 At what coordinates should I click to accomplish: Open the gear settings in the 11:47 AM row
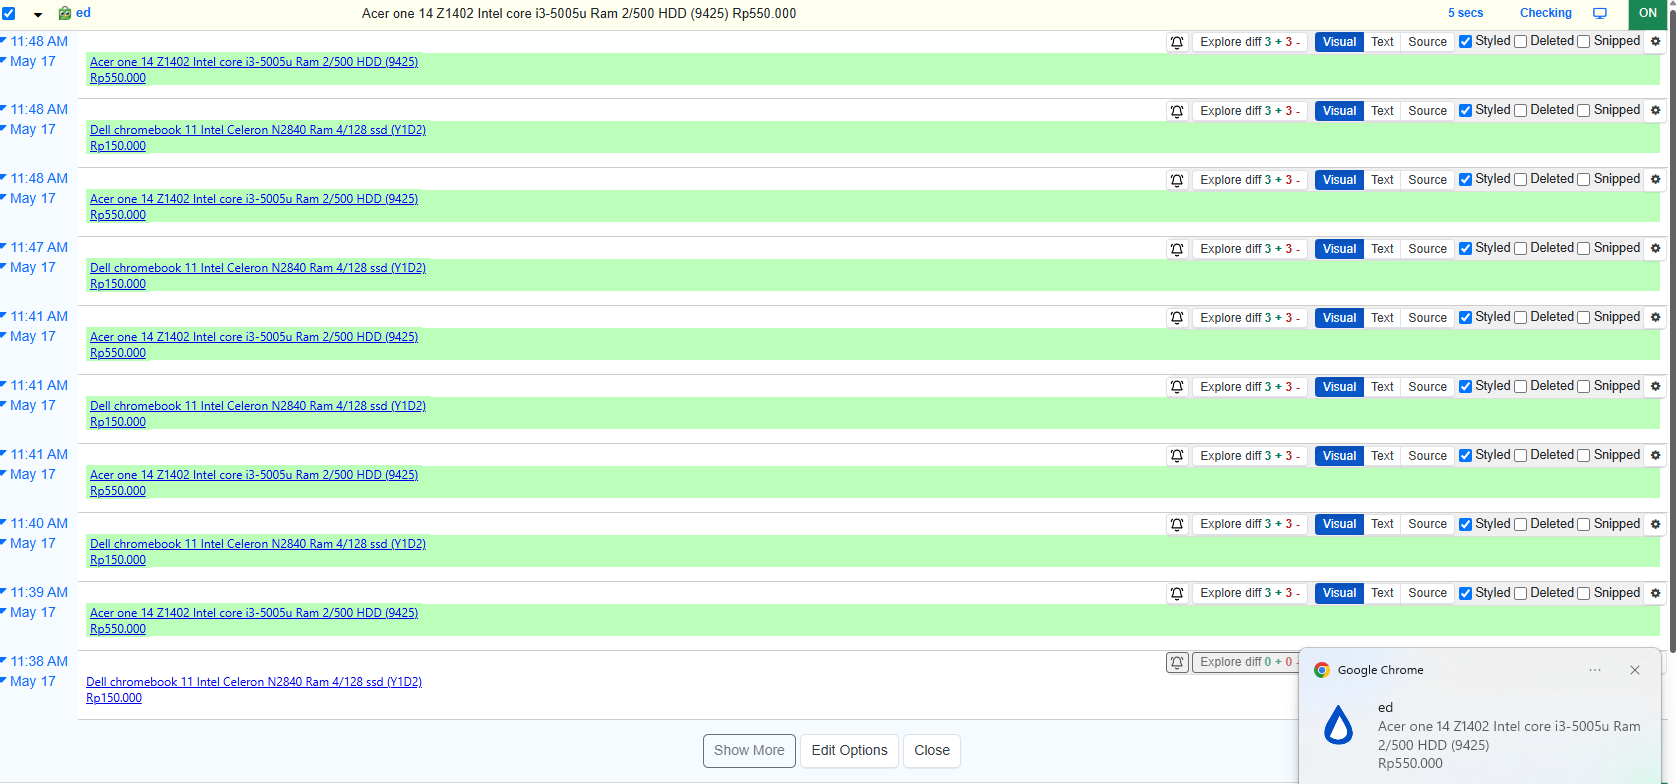(1655, 248)
